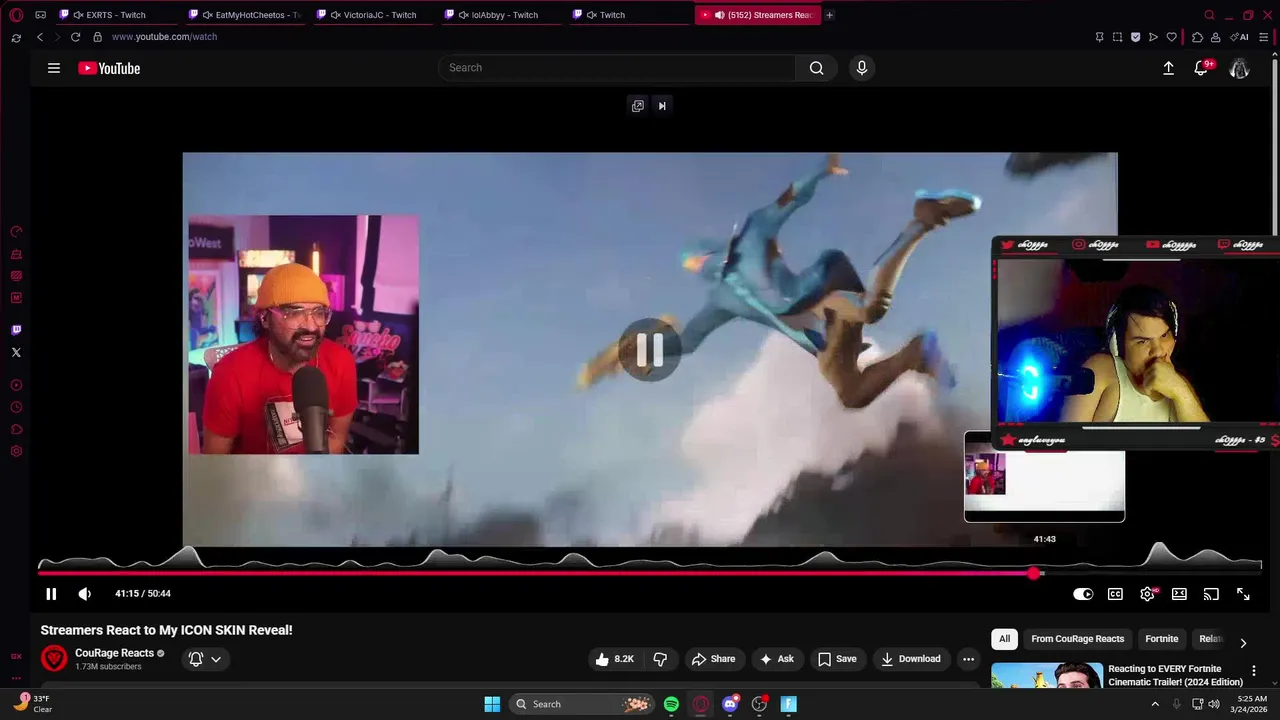Open Windows Start menu
This screenshot has height=720, width=1280.
tap(492, 704)
